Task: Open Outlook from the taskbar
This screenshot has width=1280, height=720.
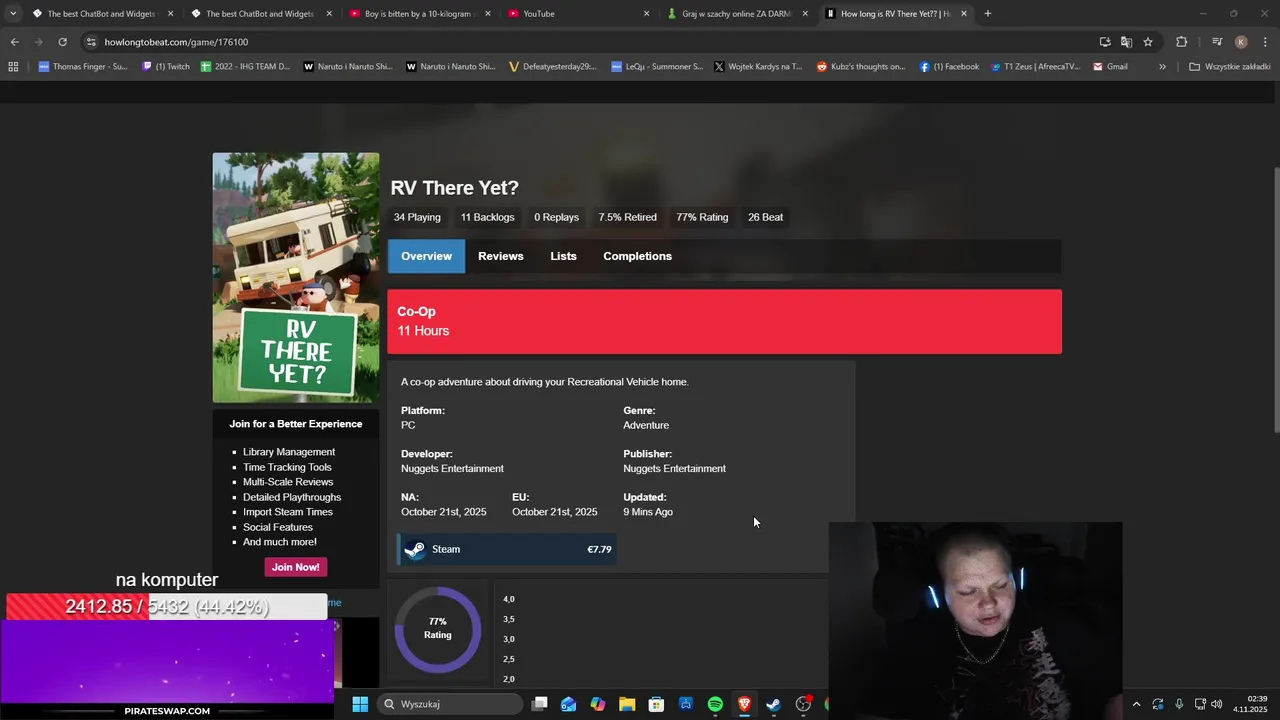Action: pos(569,704)
